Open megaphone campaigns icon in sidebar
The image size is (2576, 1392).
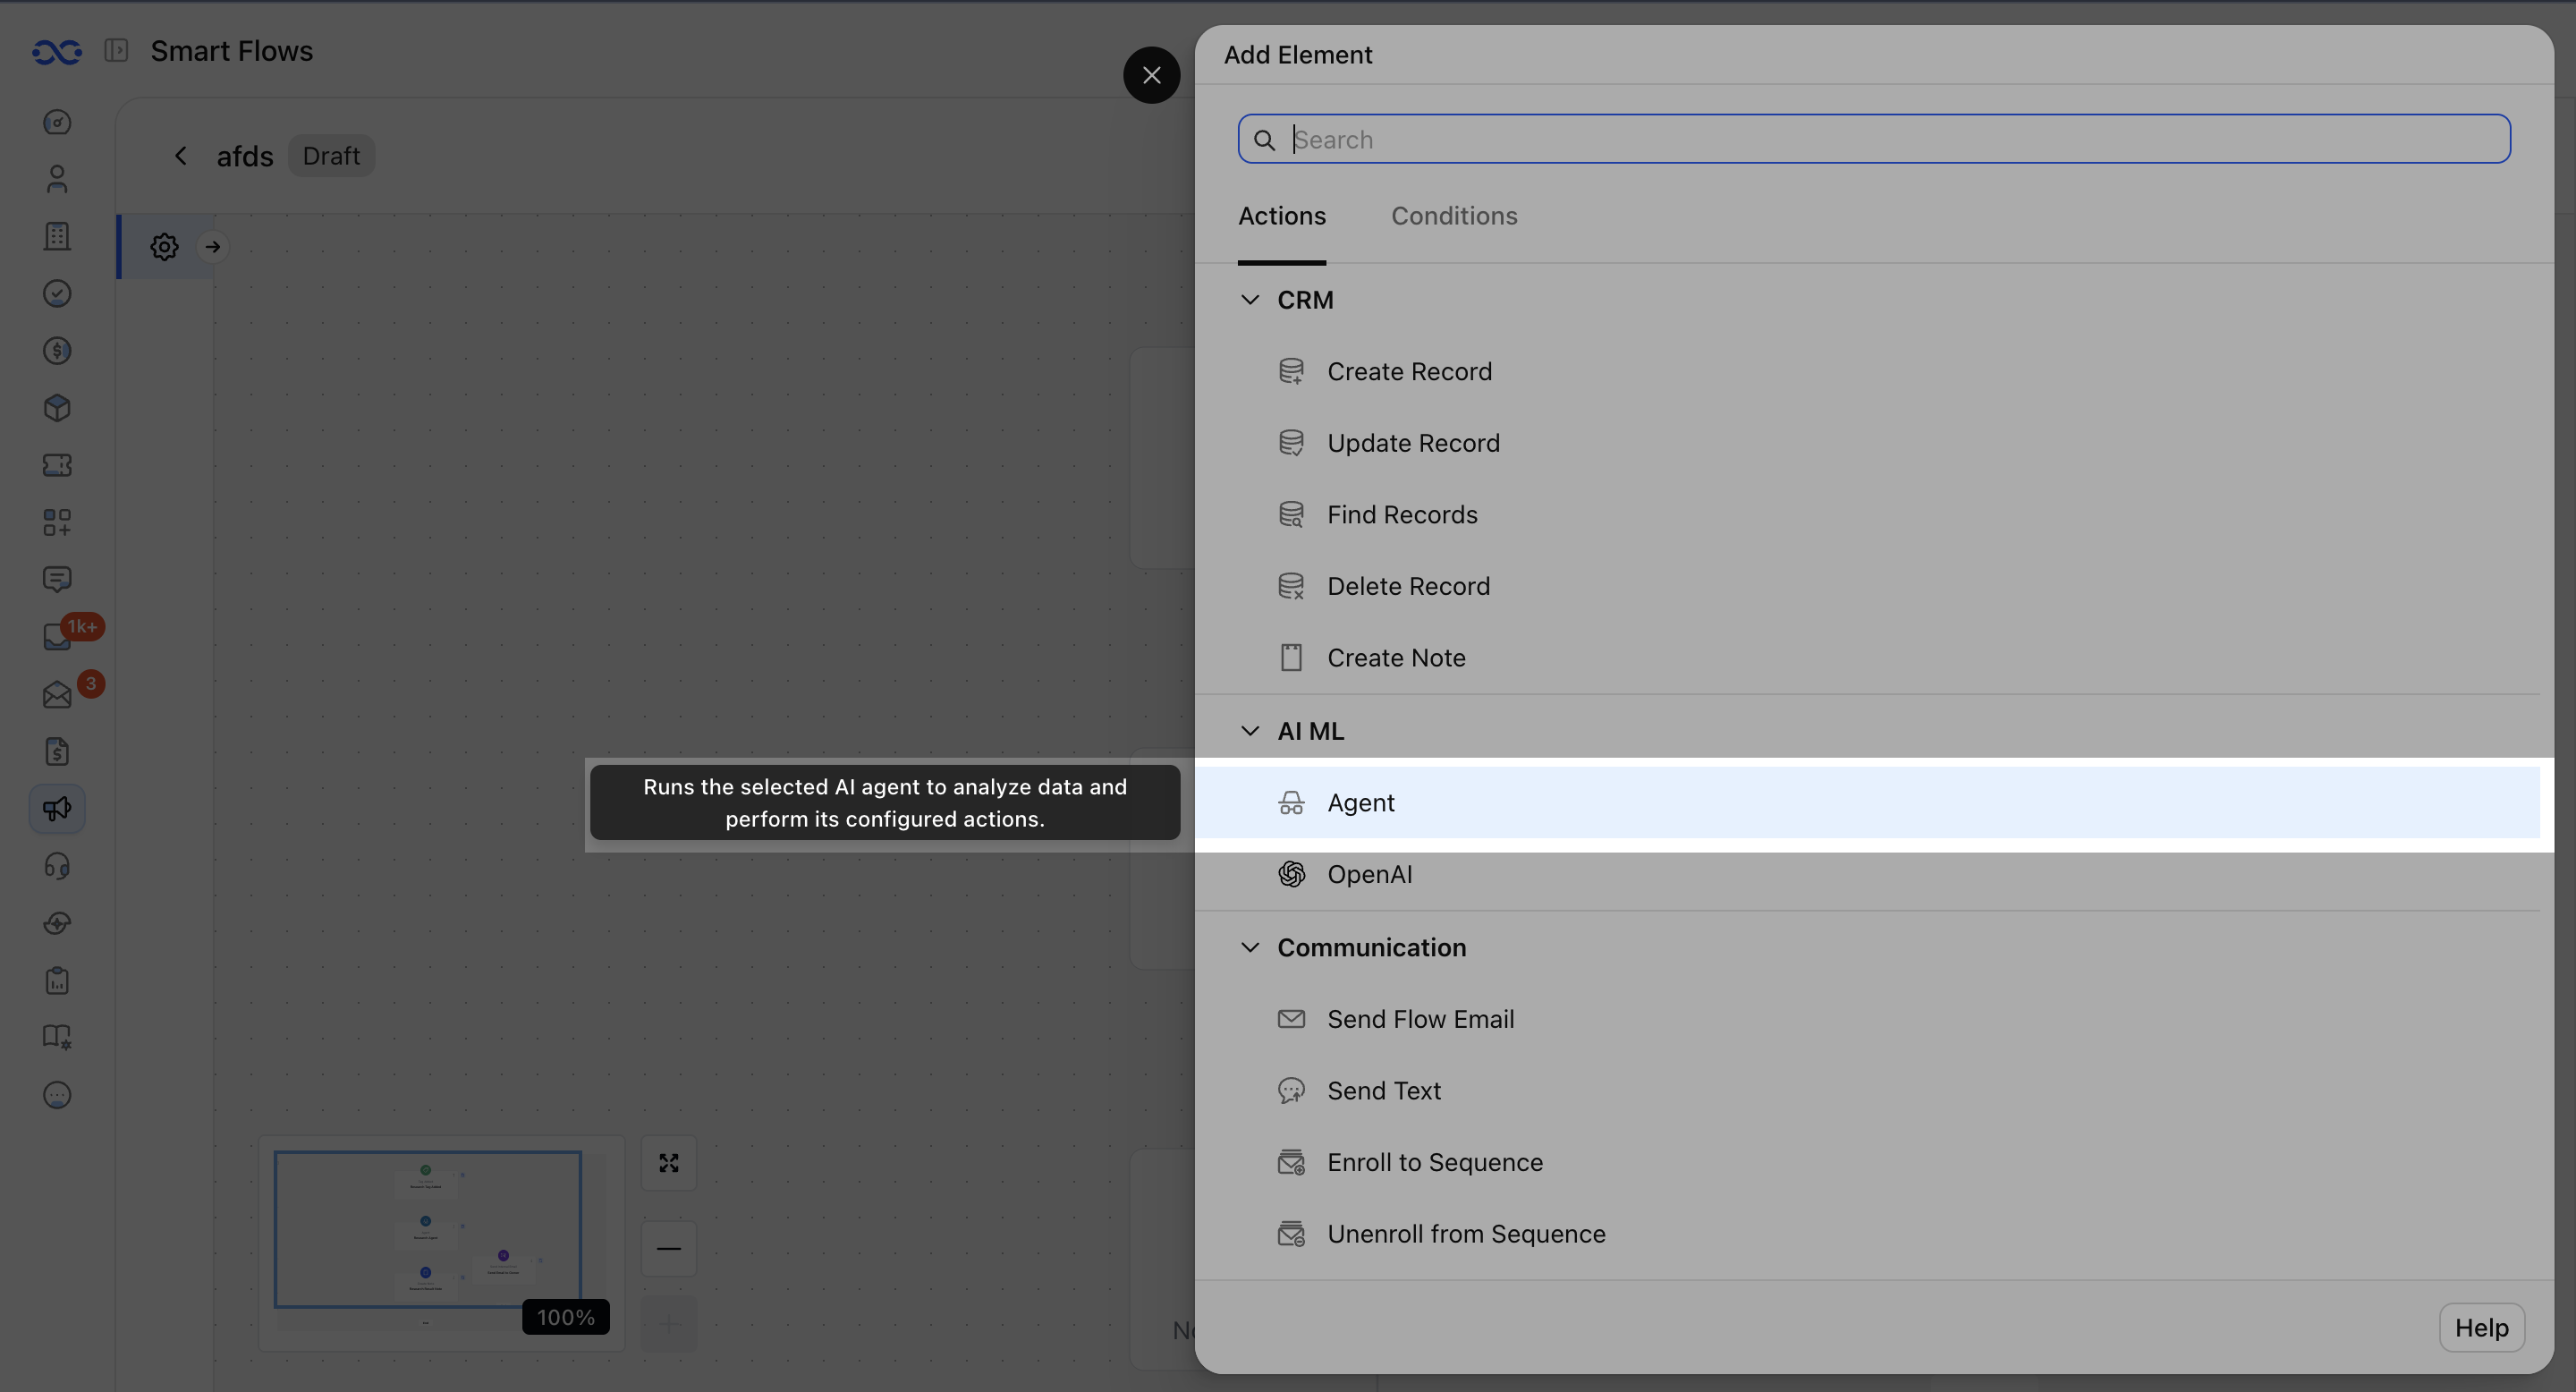point(57,809)
